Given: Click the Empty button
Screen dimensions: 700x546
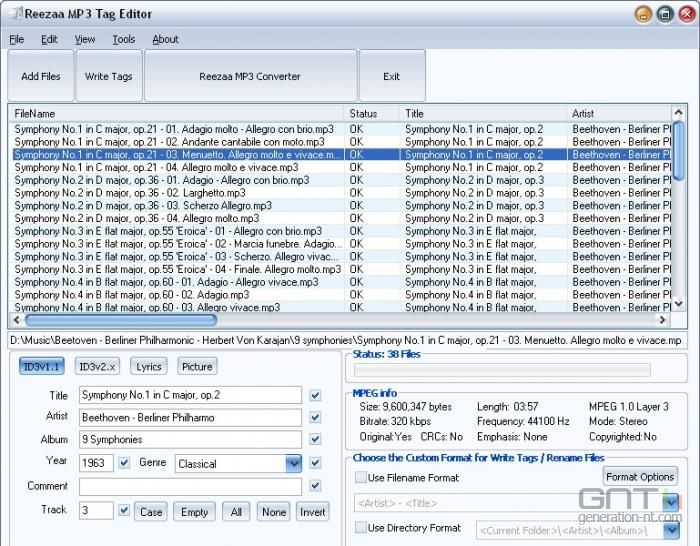Looking at the screenshot, I should point(194,512).
